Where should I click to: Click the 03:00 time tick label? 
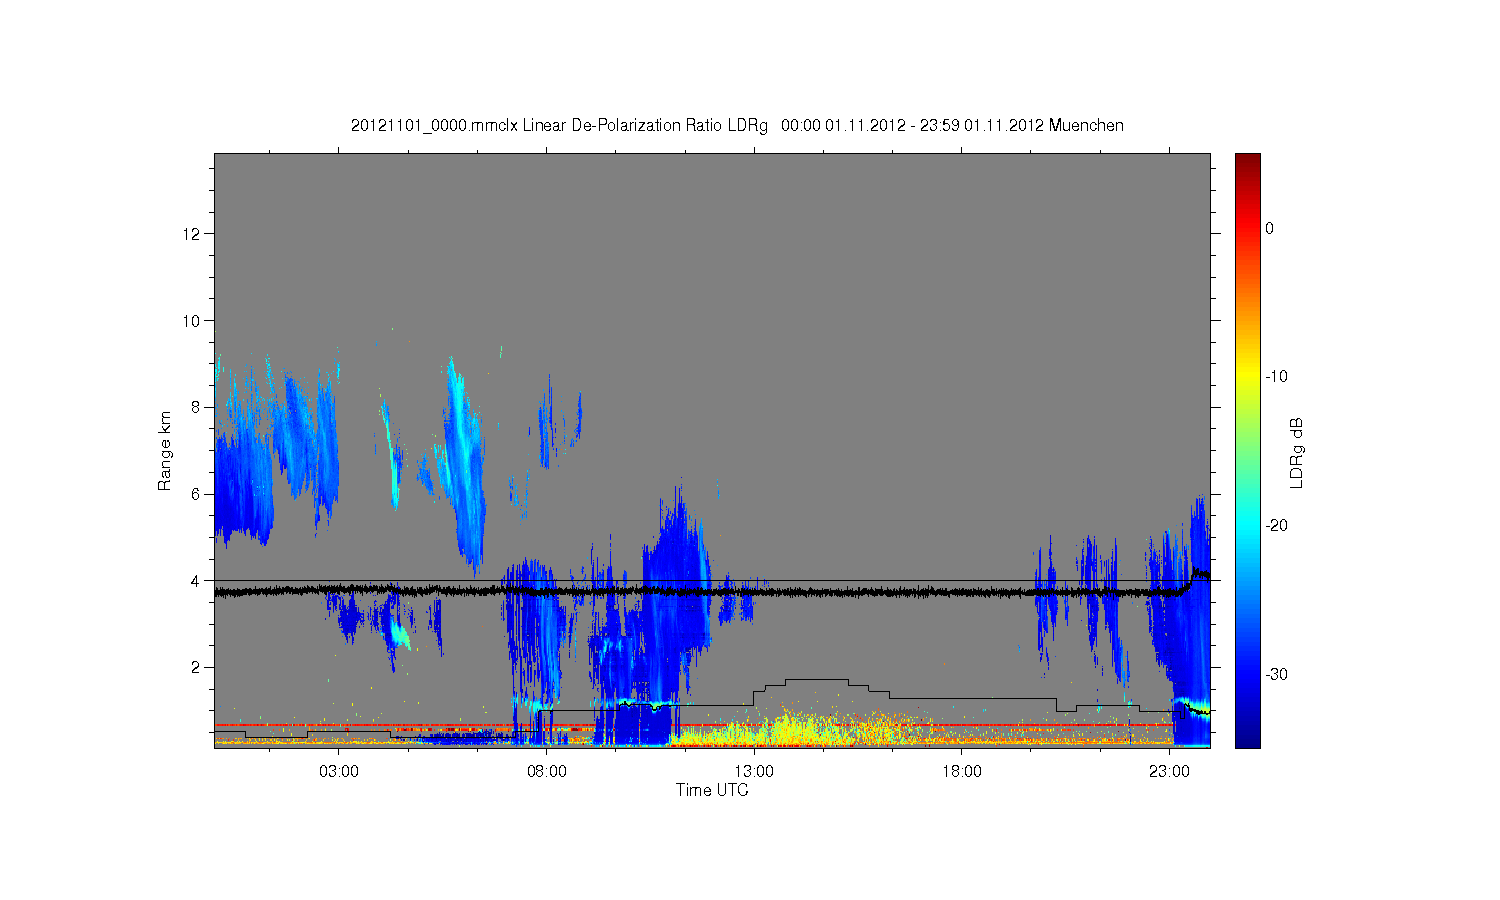tap(339, 772)
